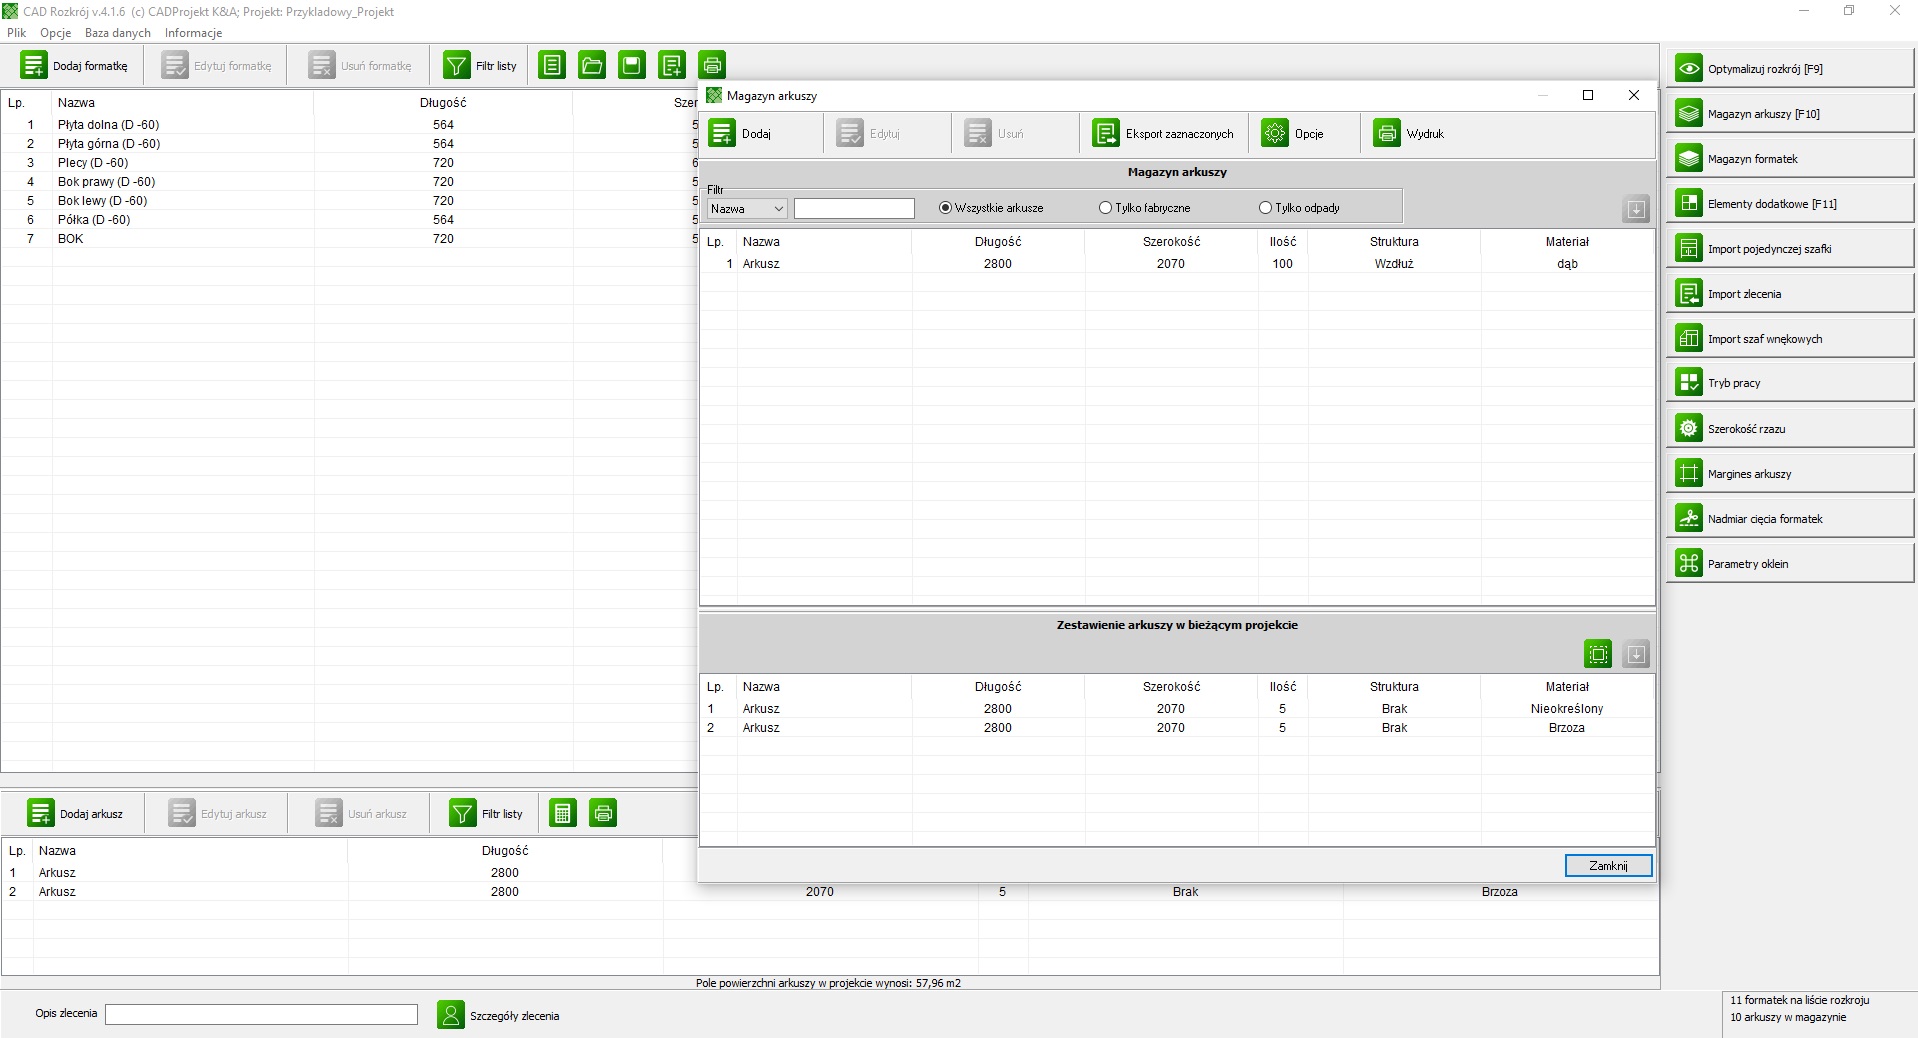Click Eksport zaznaczonych in the dialog

[x=1164, y=134]
